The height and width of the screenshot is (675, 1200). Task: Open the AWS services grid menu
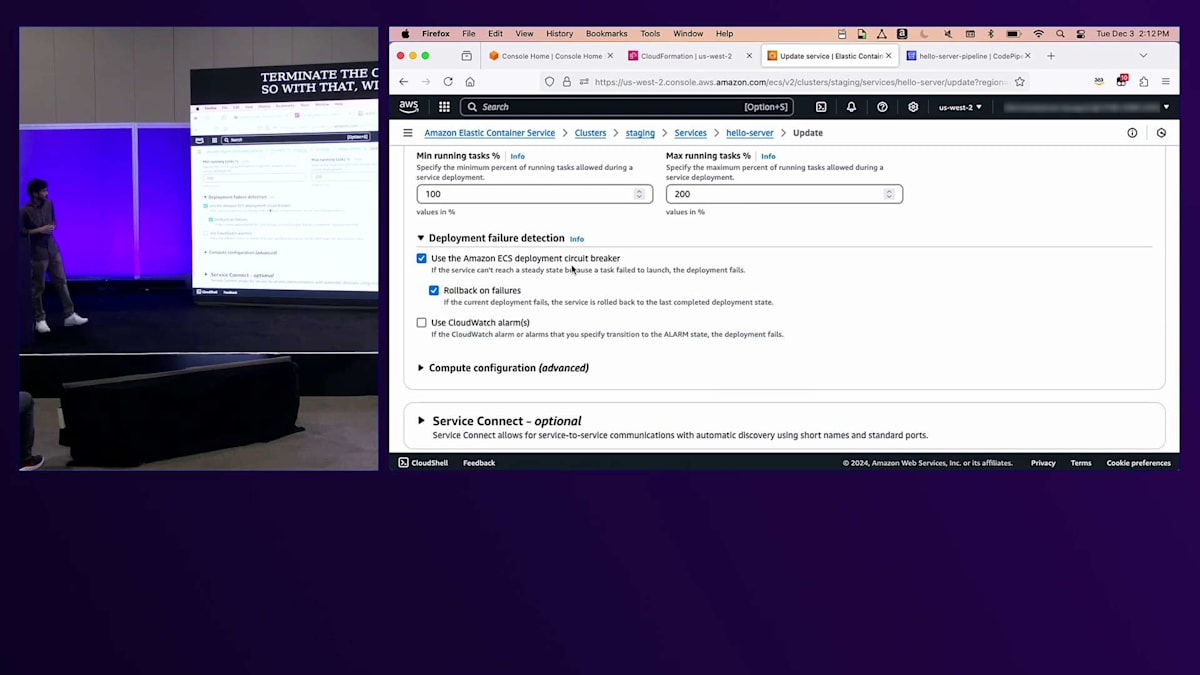[x=444, y=107]
